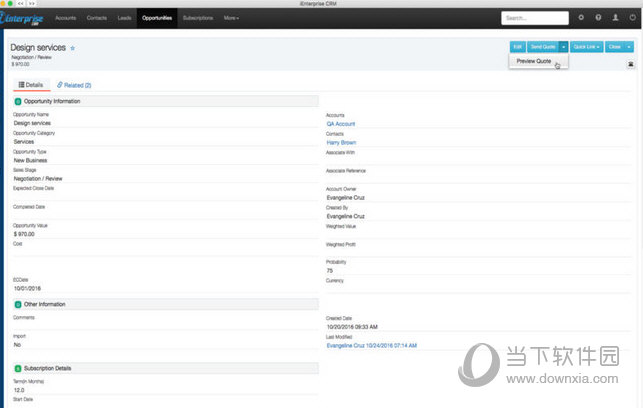
Task: Open the Harry Brown contact link
Action: click(341, 143)
